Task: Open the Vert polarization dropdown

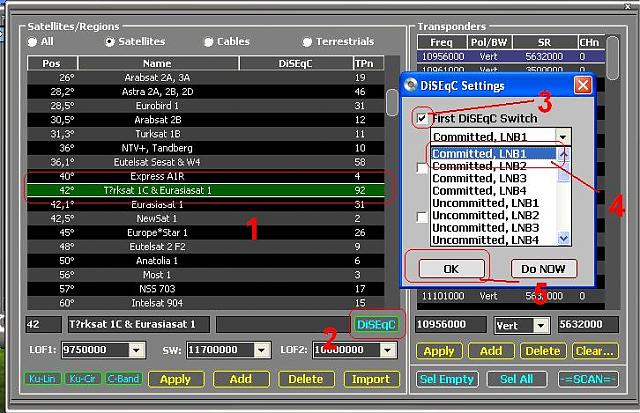Action: tap(540, 325)
